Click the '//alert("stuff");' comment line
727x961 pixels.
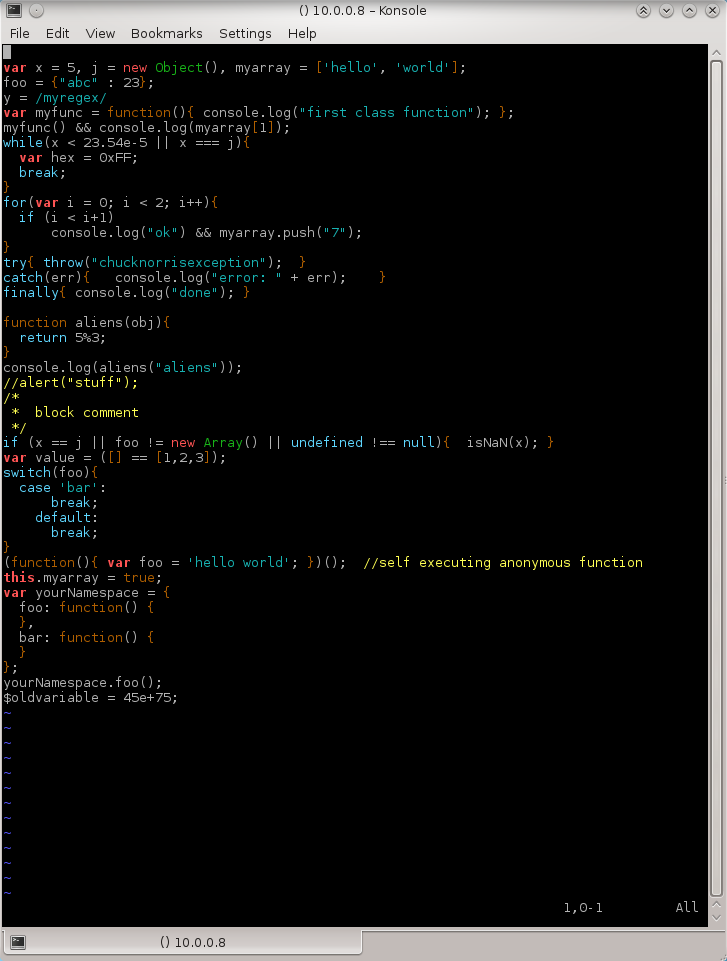point(70,382)
